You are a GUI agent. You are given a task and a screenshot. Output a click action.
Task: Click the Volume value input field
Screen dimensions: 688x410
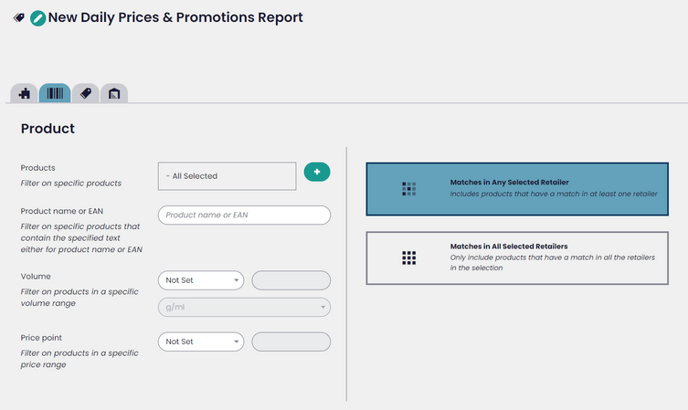(291, 280)
